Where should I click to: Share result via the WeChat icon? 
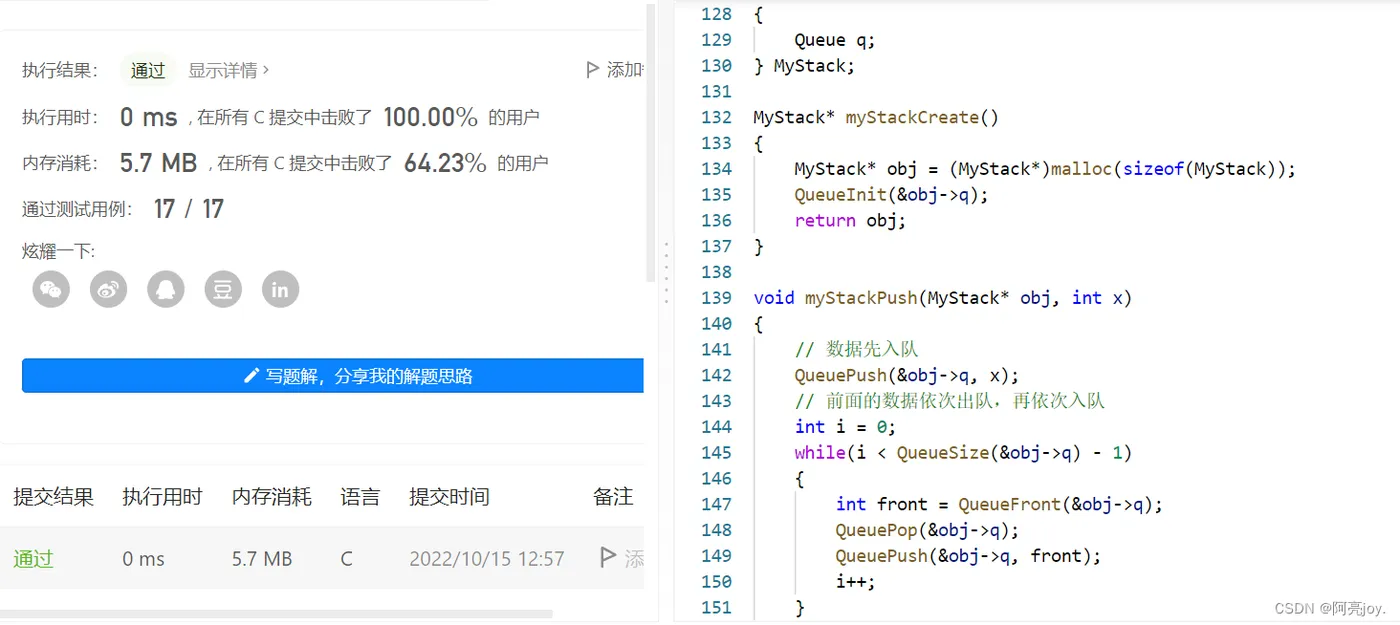tap(50, 289)
